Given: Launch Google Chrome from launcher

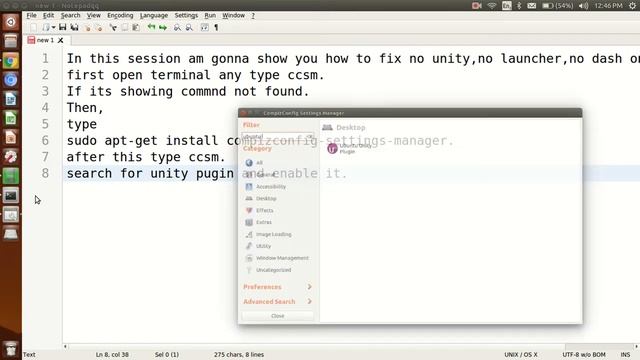Looking at the screenshot, I should click(11, 60).
